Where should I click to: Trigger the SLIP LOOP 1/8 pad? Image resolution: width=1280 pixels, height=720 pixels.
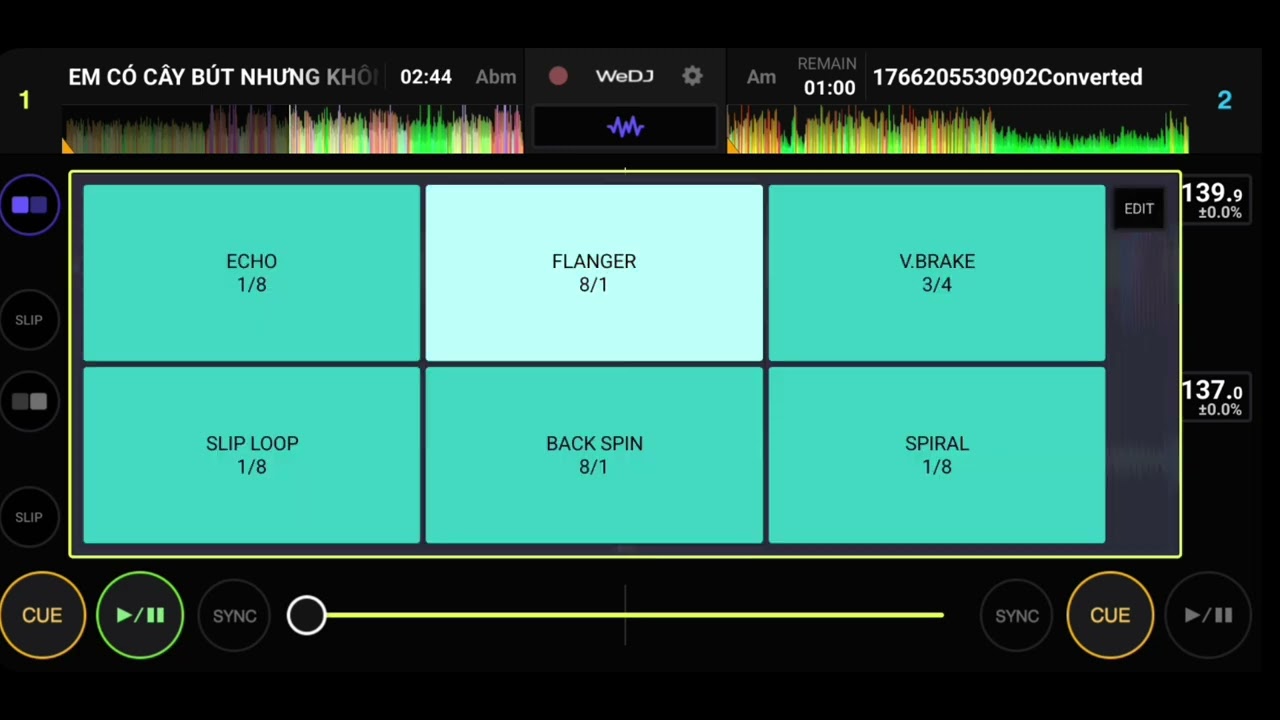click(x=252, y=455)
